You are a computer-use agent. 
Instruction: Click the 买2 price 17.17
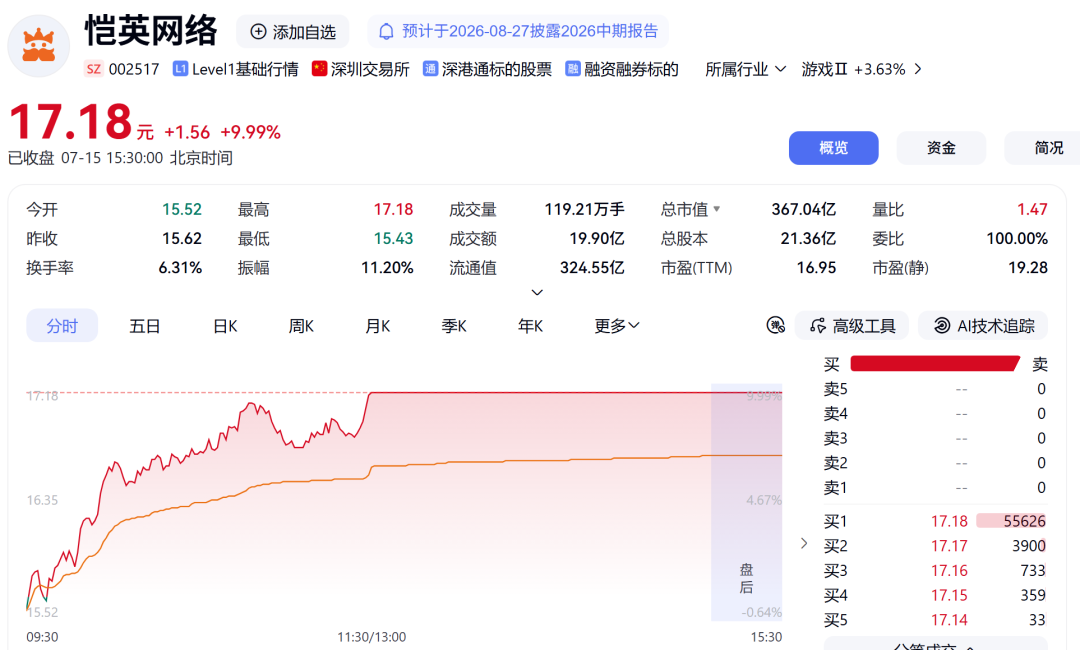point(949,546)
